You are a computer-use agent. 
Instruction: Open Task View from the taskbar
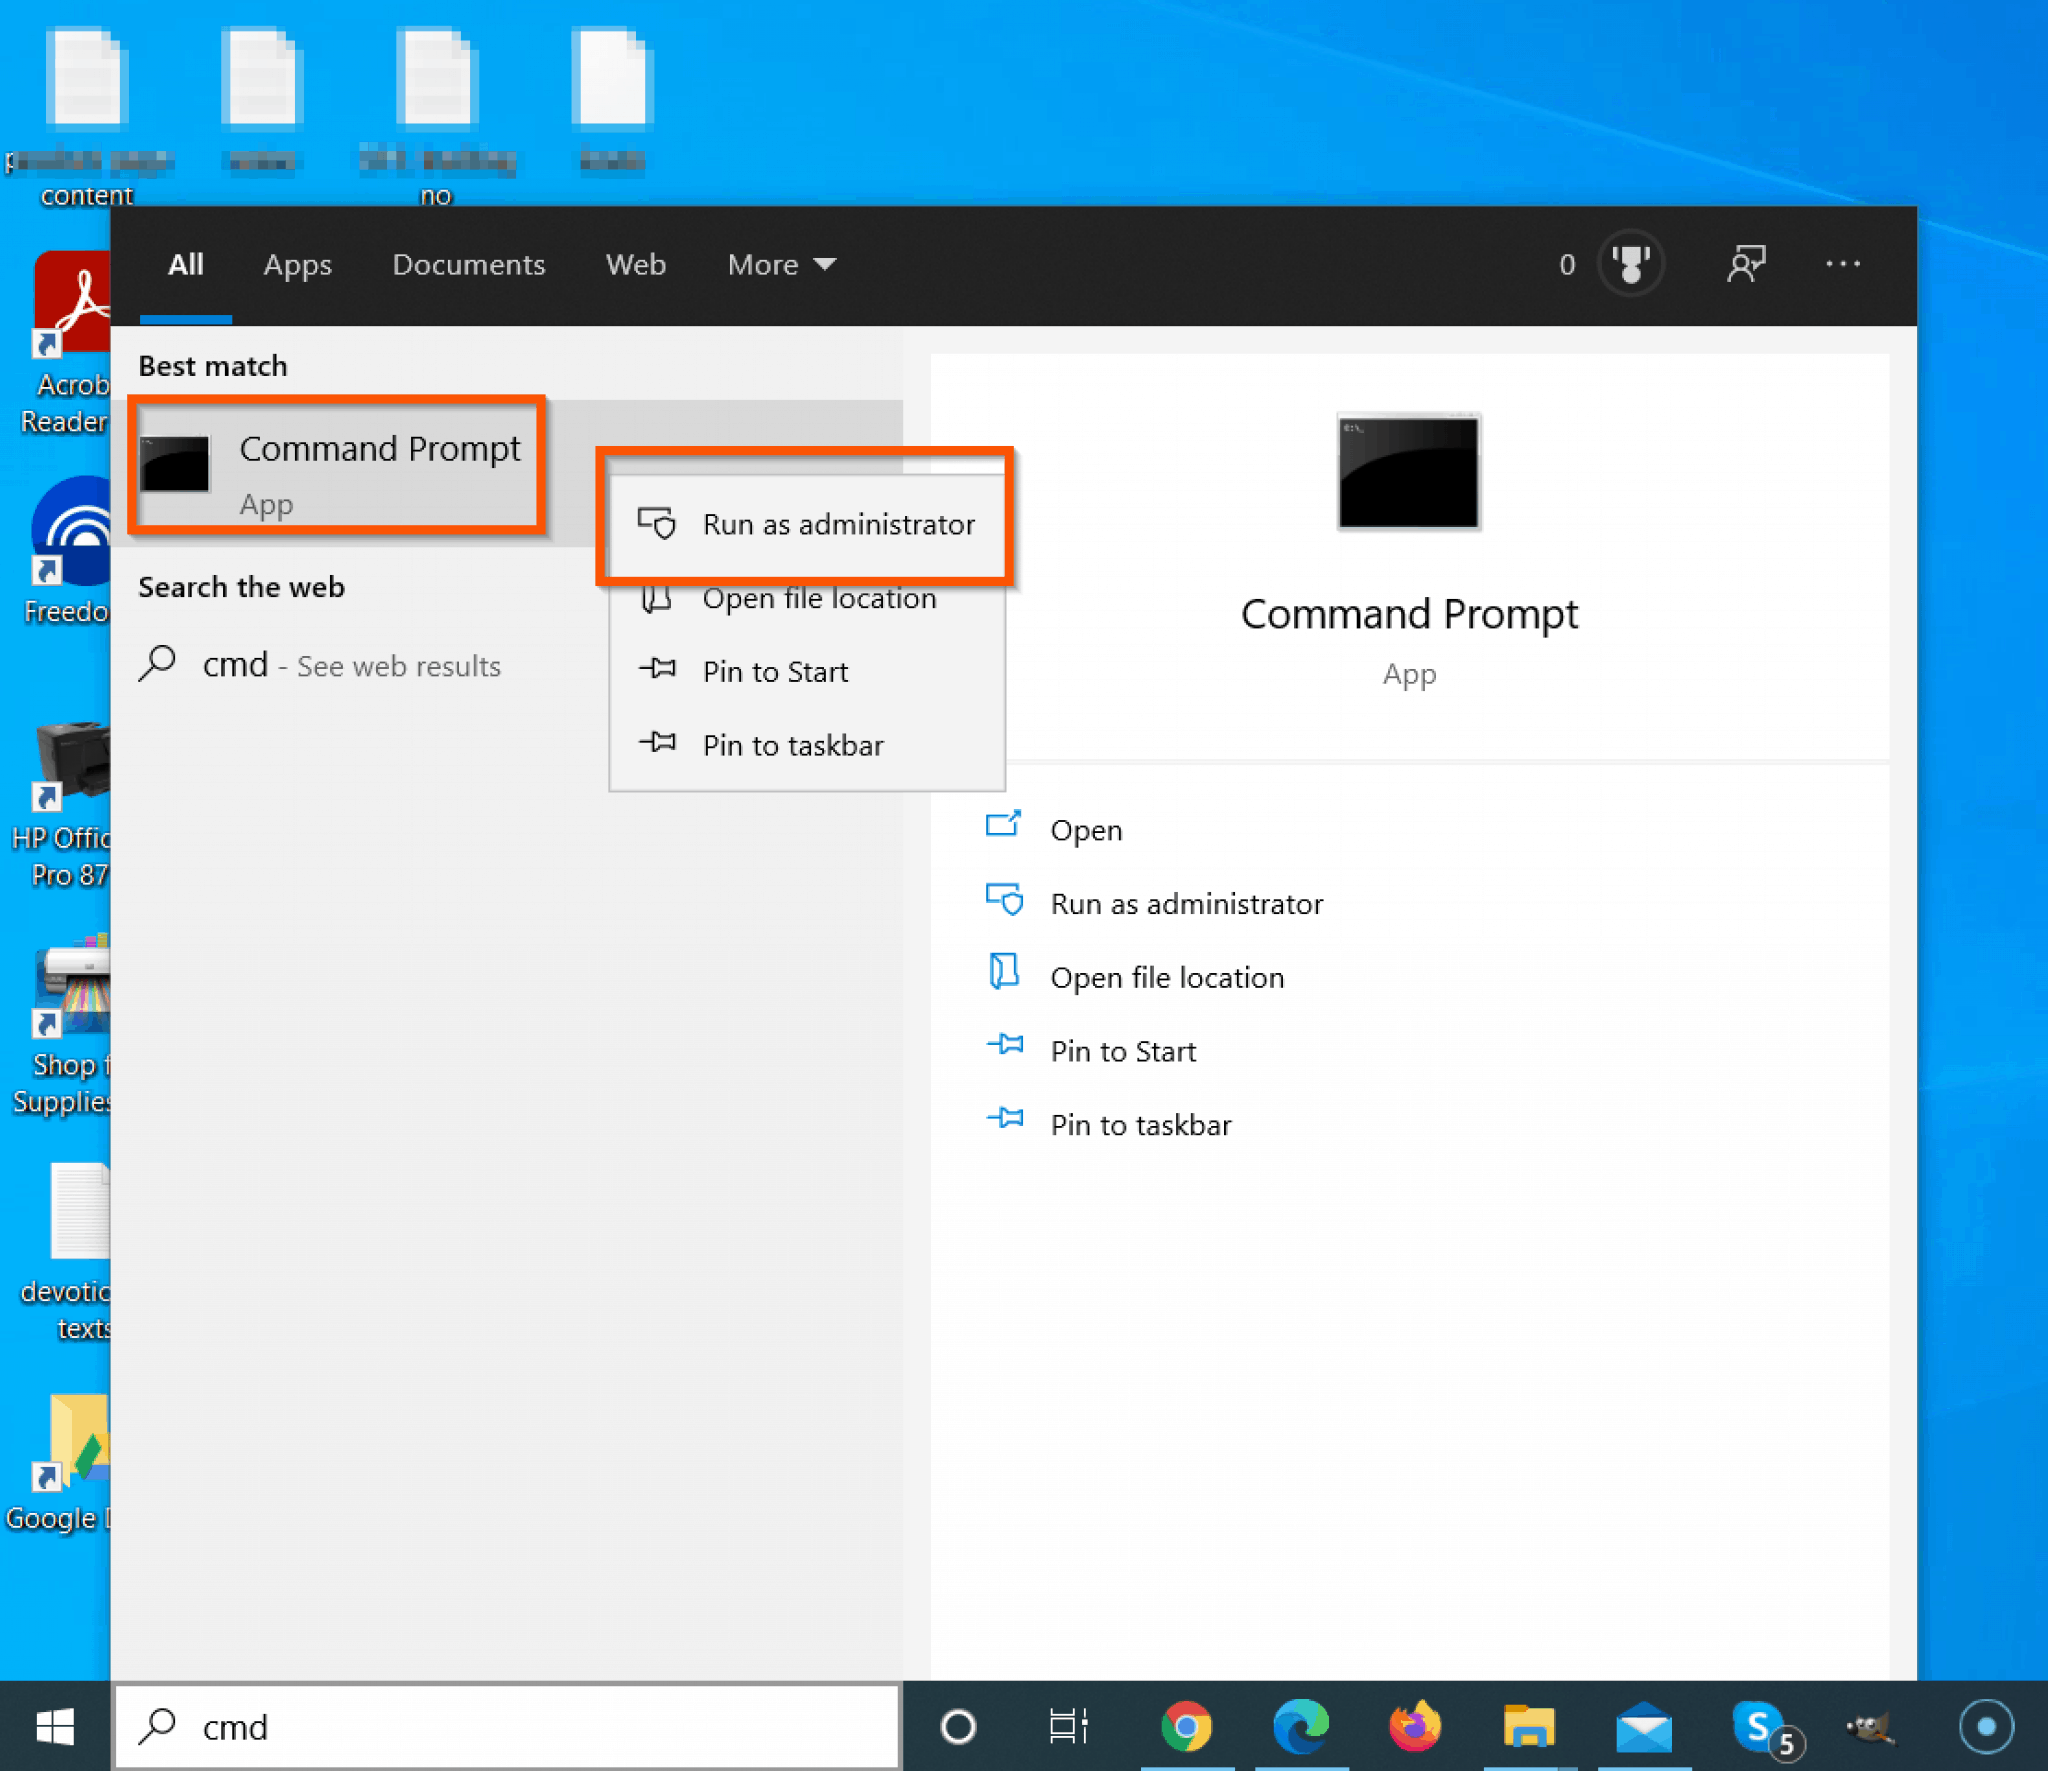tap(1067, 1727)
